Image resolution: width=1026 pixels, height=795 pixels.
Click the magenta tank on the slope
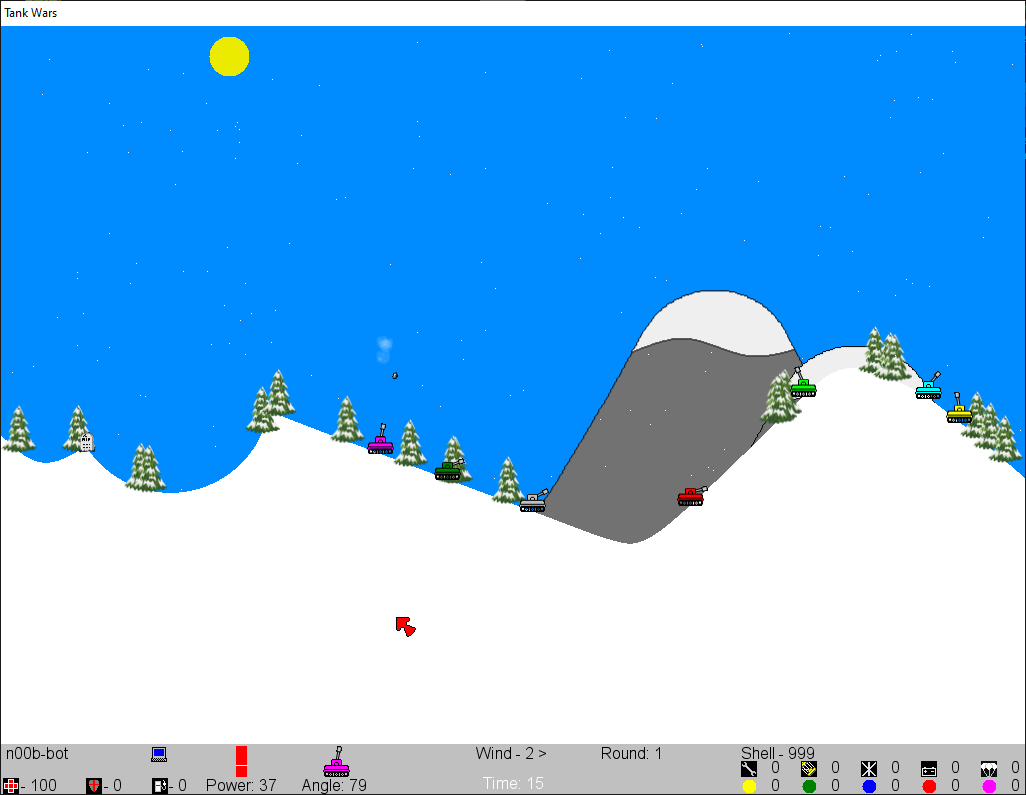[380, 445]
